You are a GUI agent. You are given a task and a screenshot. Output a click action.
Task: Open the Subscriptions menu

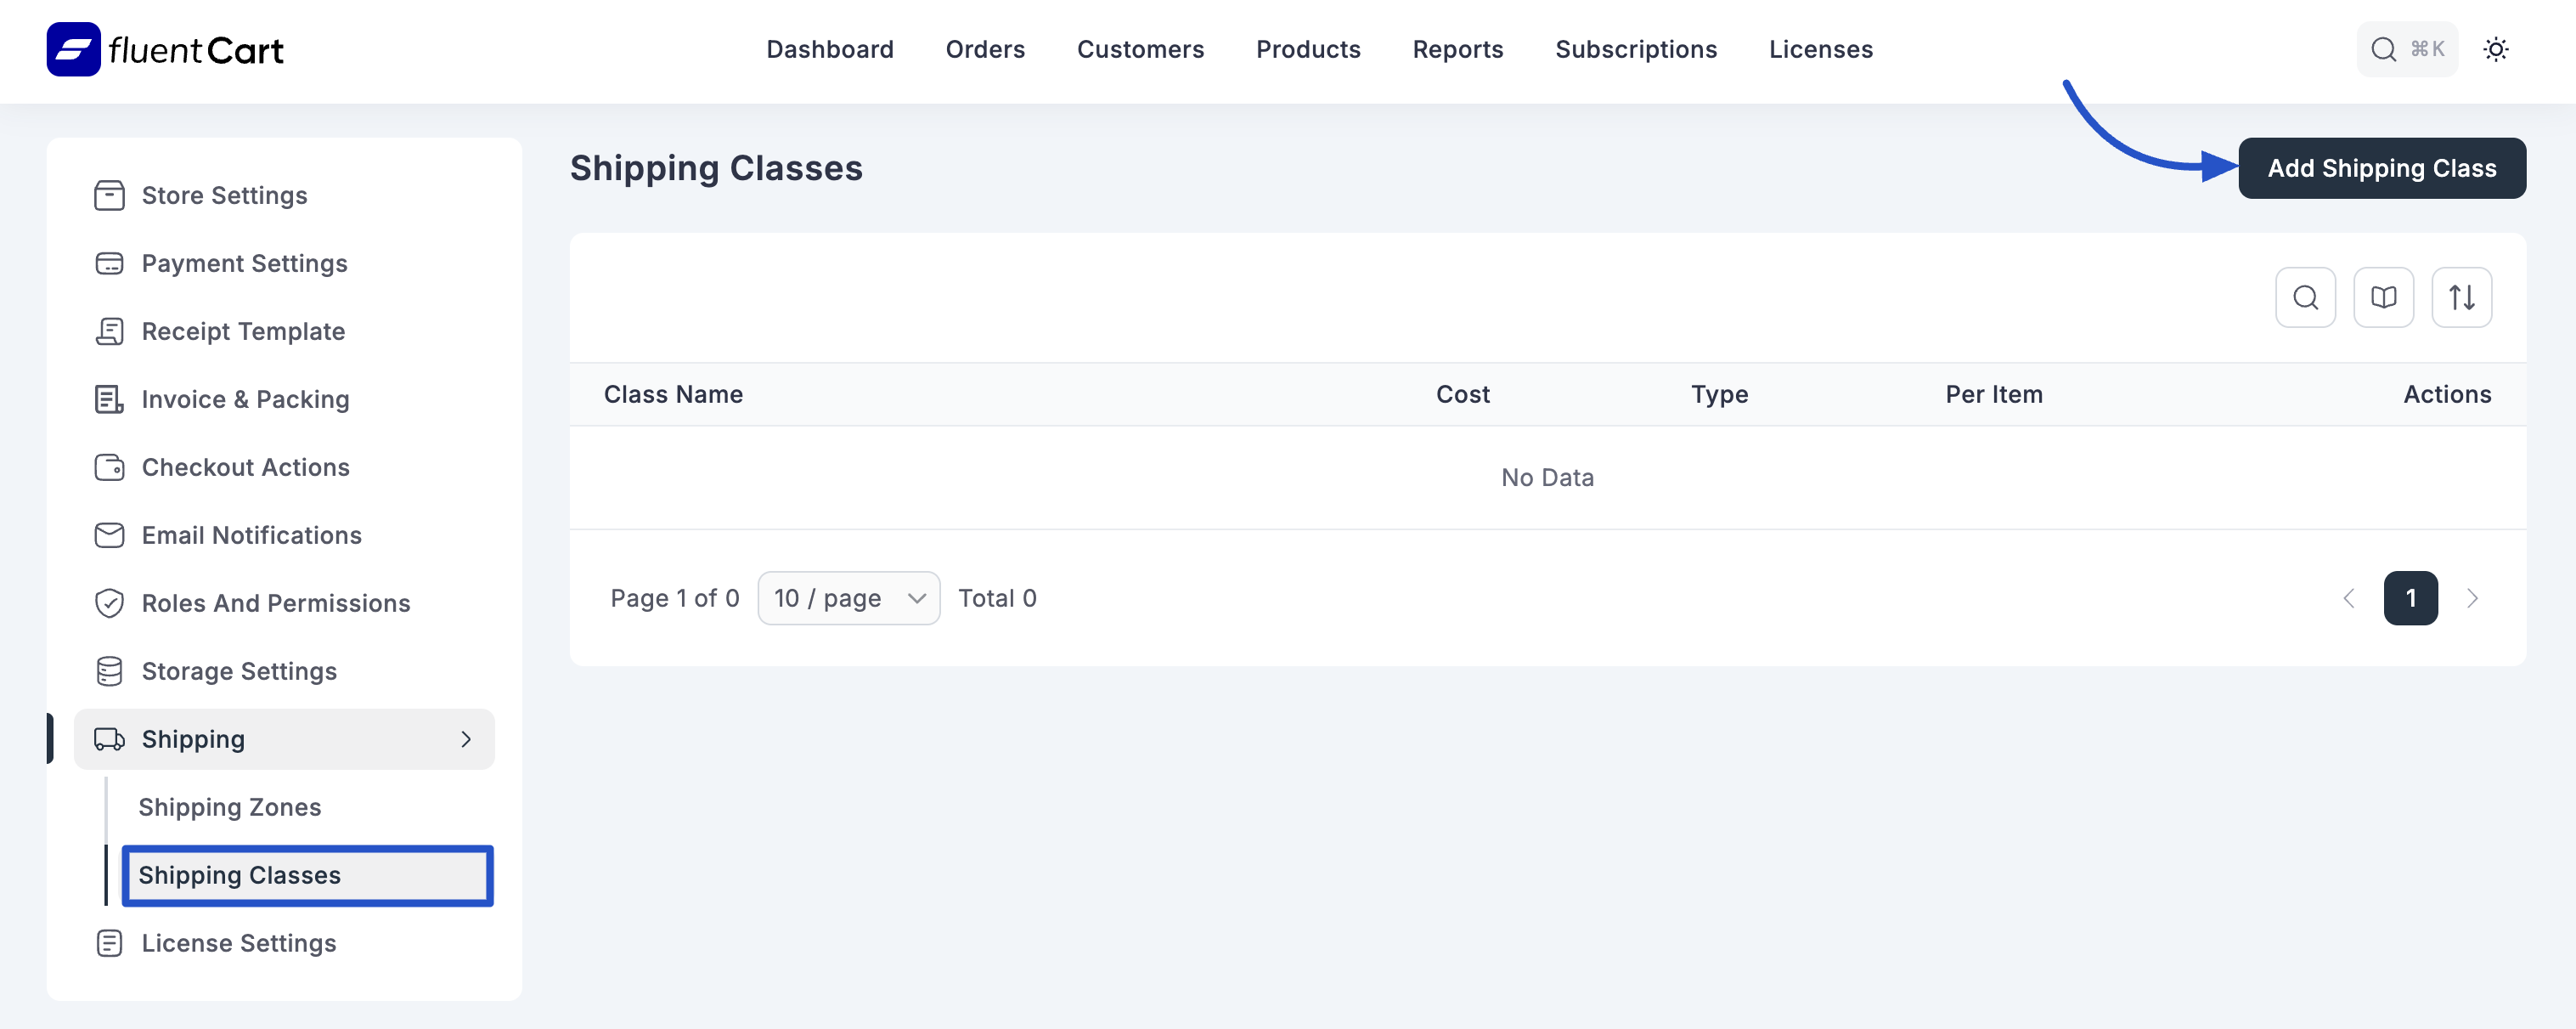pyautogui.click(x=1635, y=49)
